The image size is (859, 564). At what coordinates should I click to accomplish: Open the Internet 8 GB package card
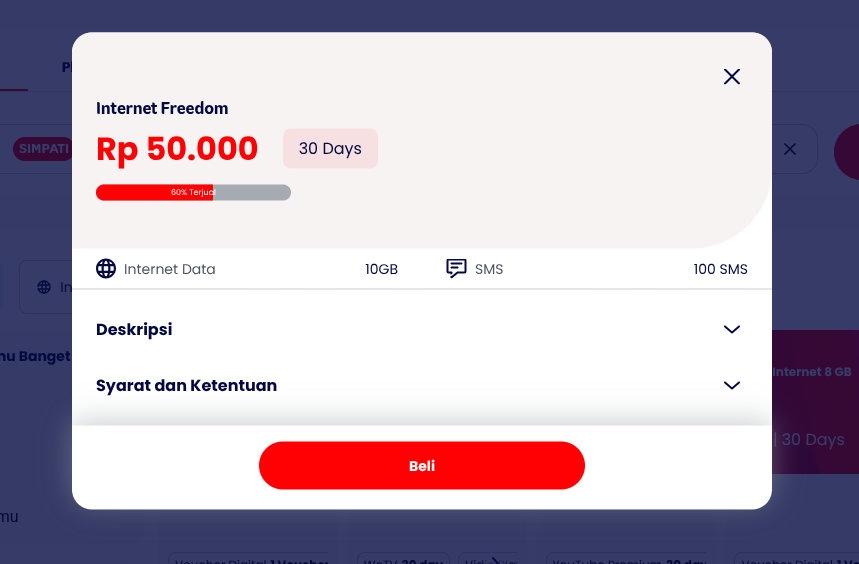pos(814,400)
